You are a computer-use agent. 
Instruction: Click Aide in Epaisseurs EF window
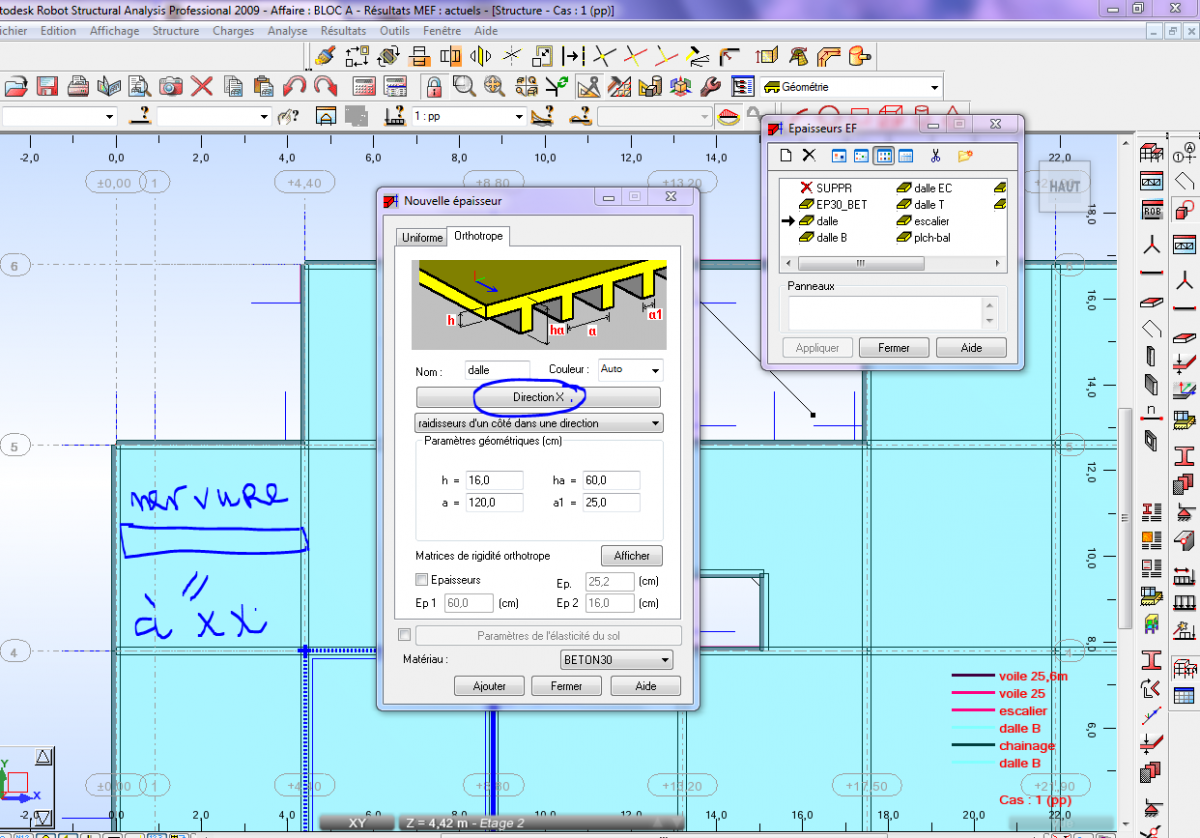(971, 348)
